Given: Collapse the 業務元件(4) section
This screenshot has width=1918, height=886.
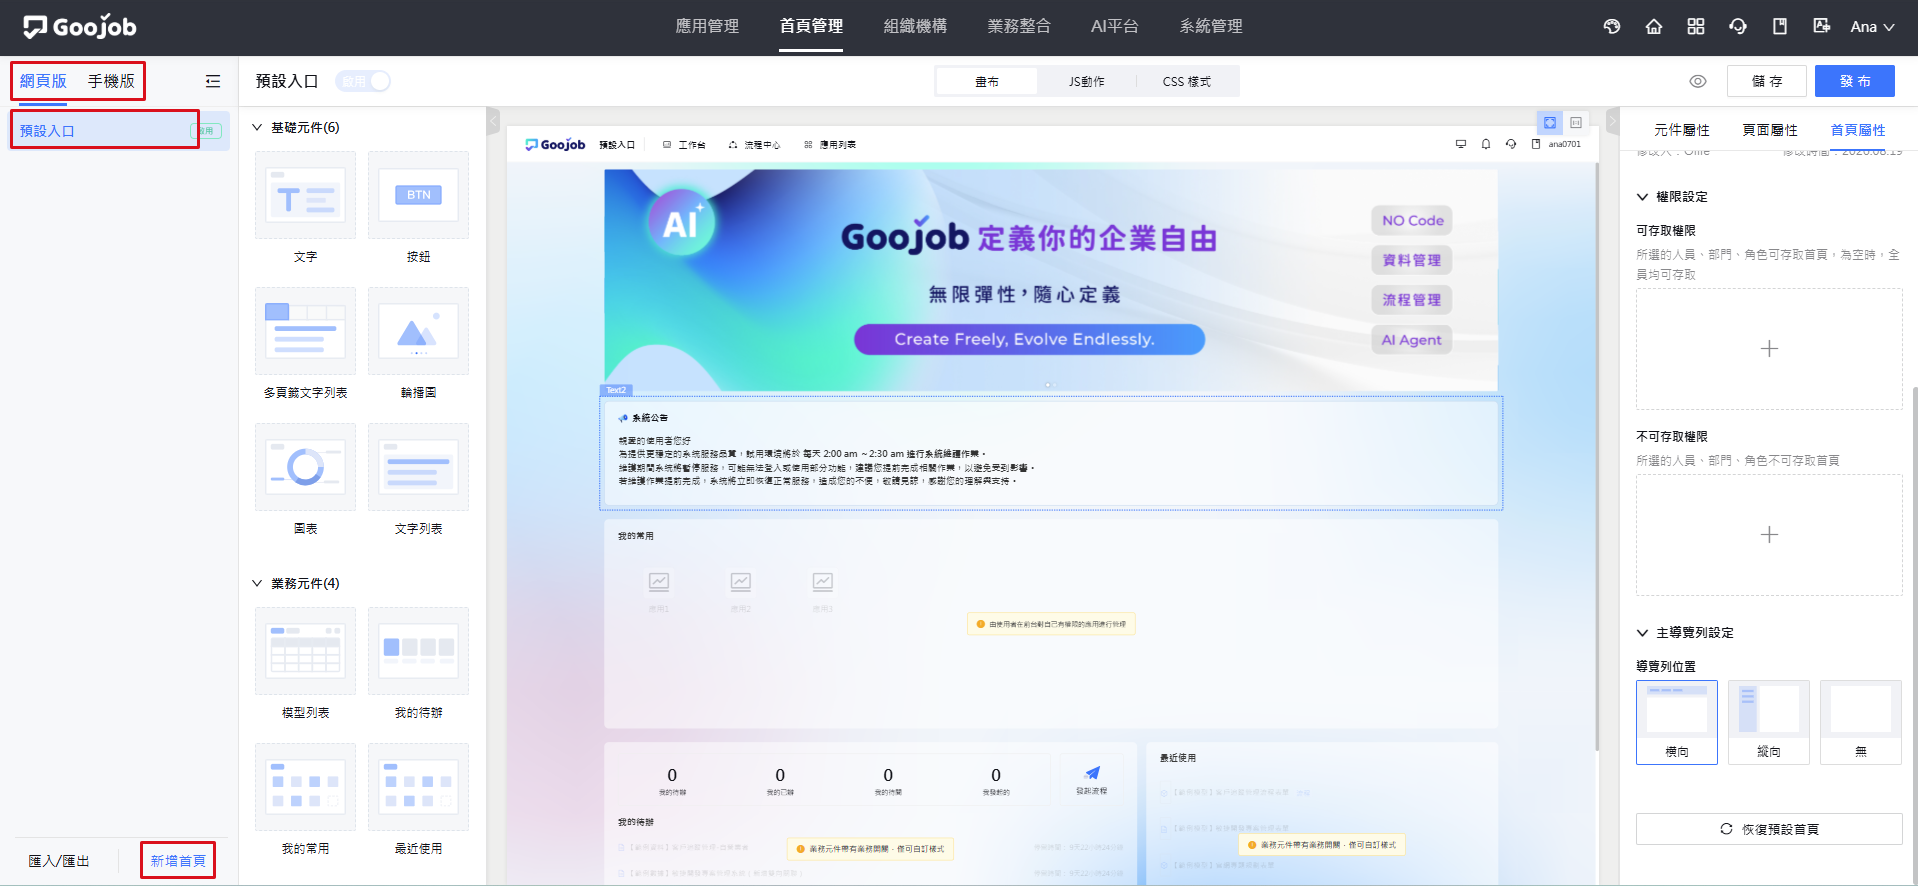Looking at the screenshot, I should (x=257, y=583).
